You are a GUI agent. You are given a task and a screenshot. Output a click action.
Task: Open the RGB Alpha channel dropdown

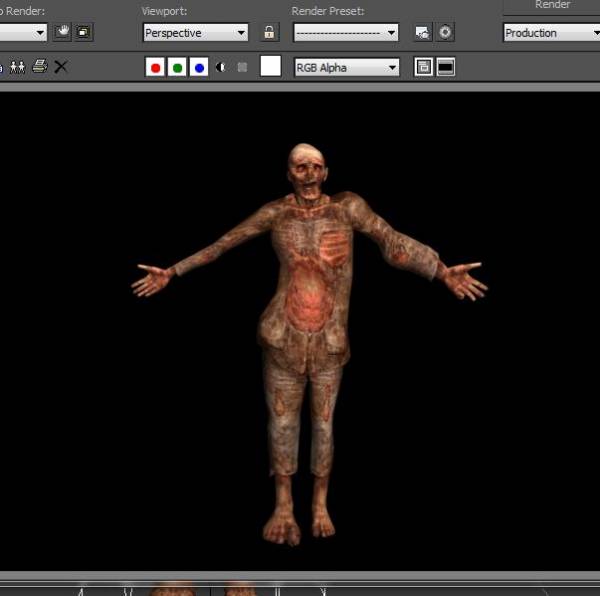point(346,67)
